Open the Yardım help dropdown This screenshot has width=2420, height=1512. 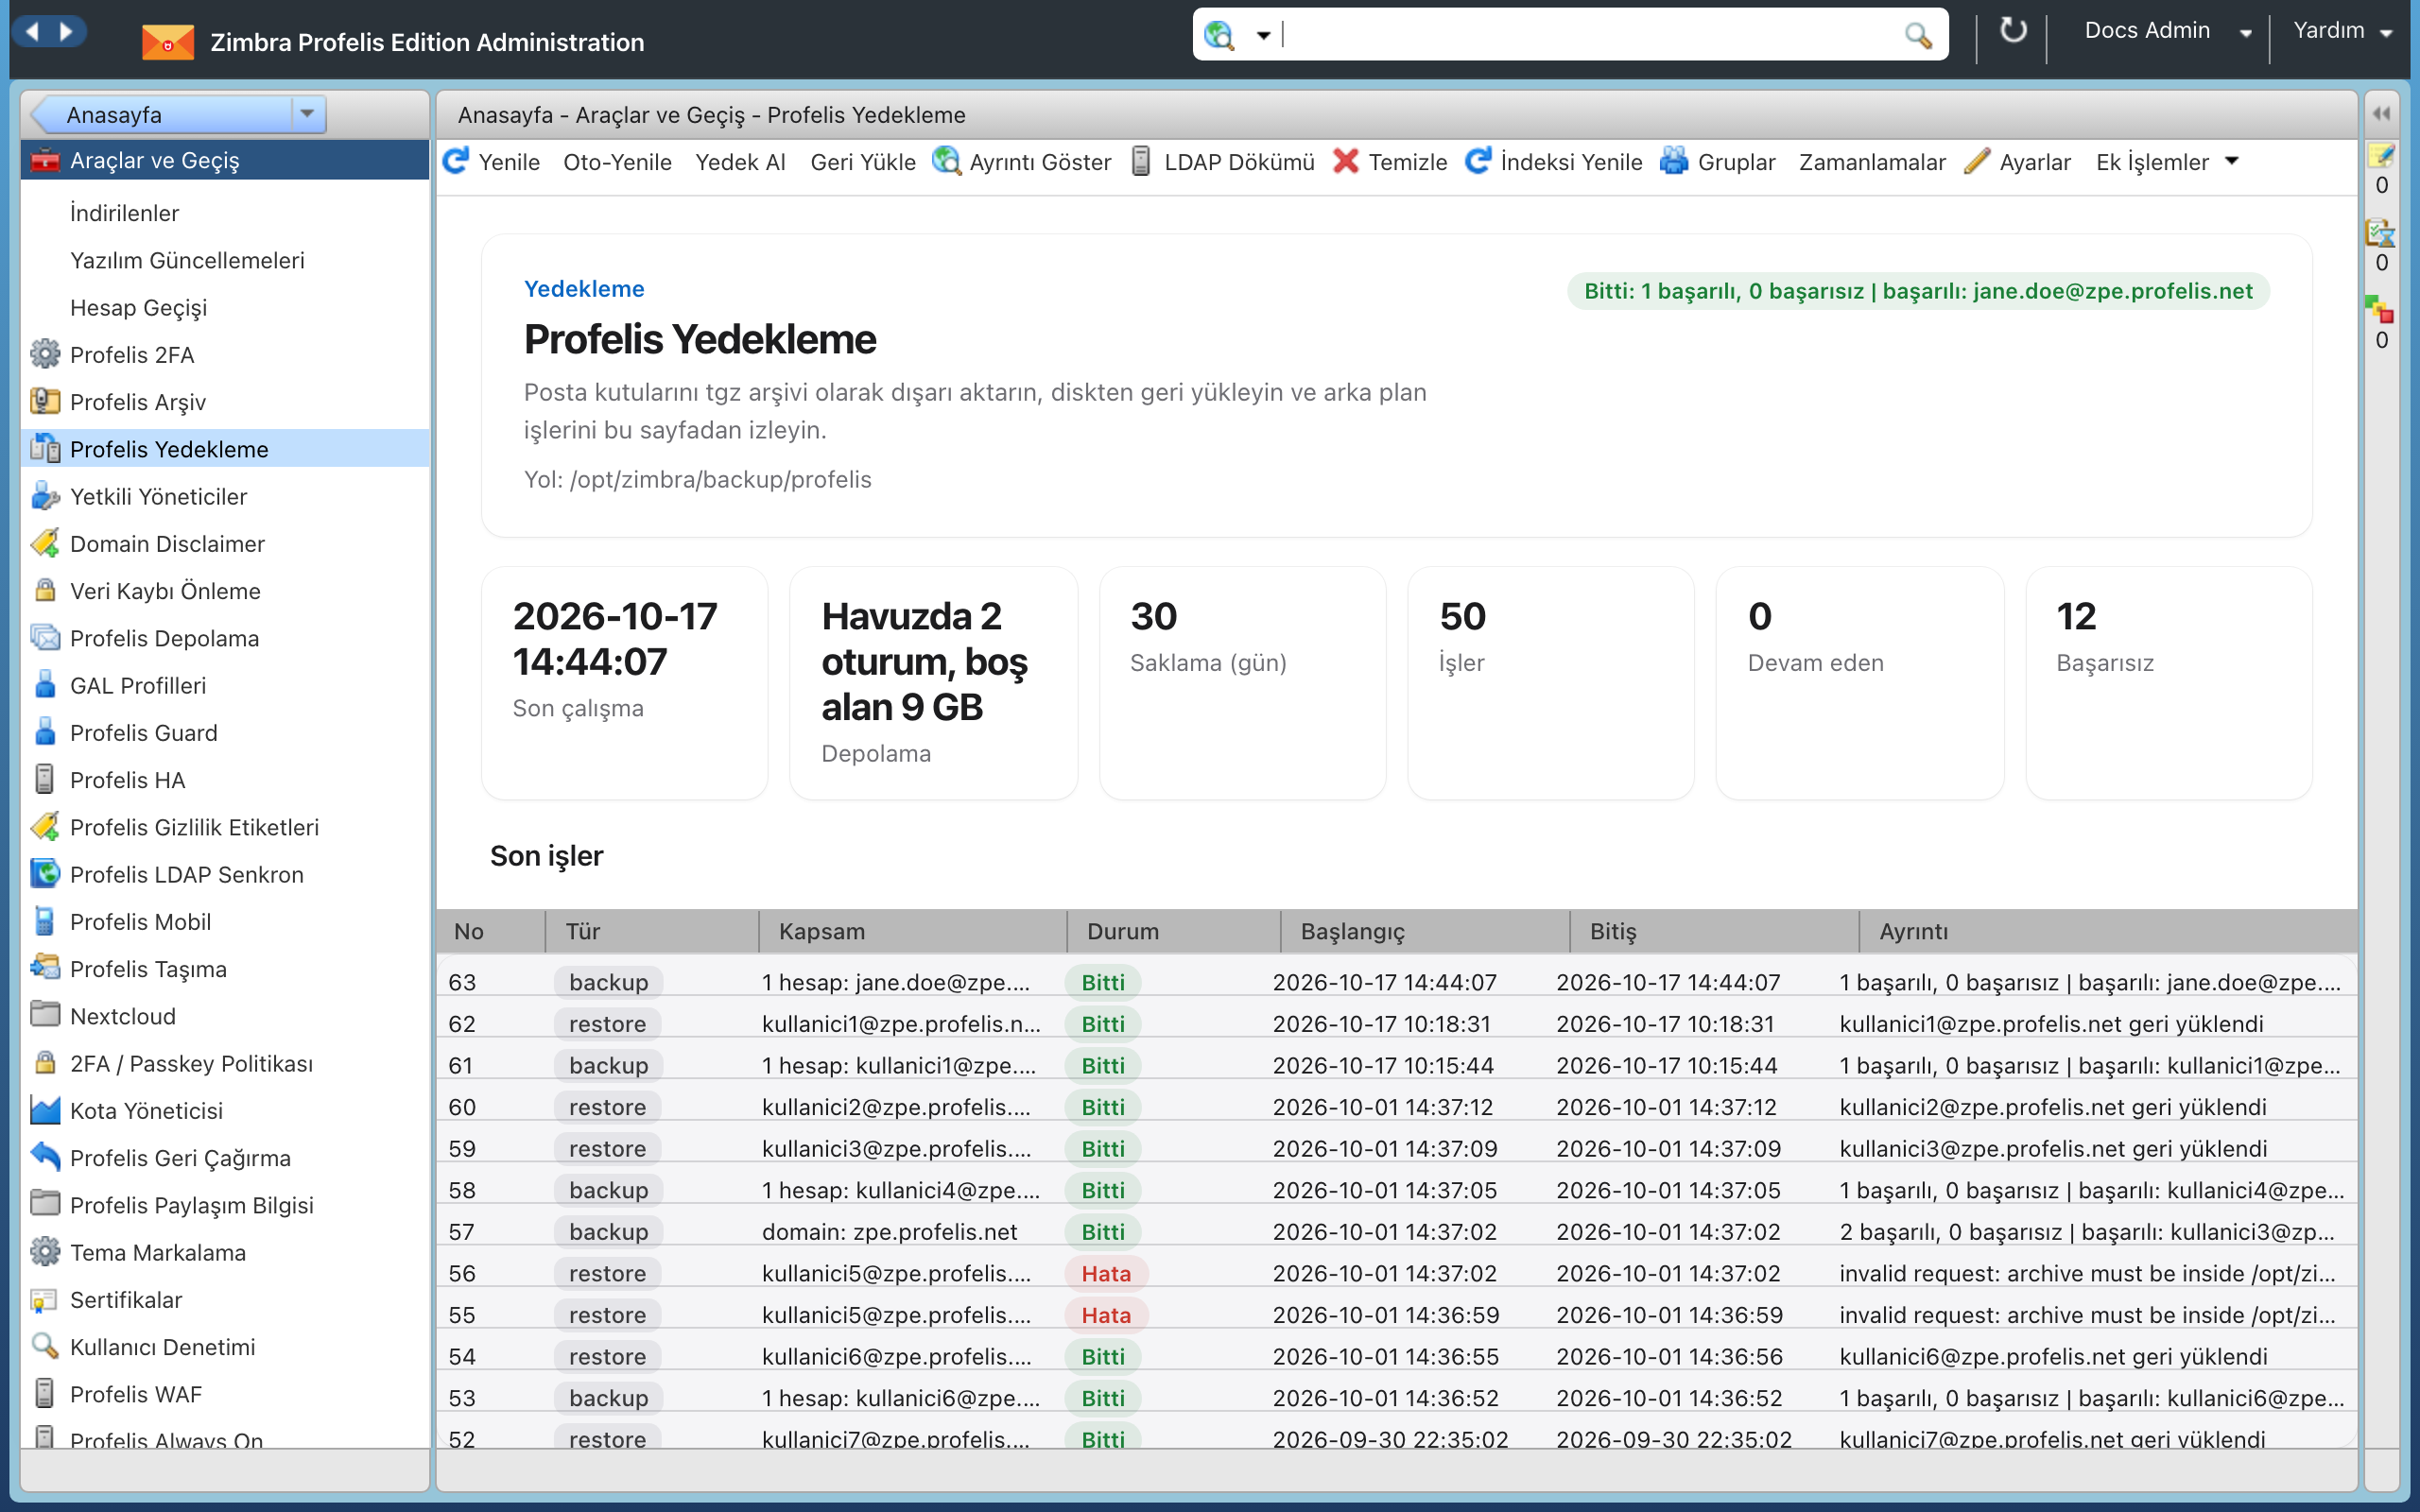click(x=2342, y=31)
